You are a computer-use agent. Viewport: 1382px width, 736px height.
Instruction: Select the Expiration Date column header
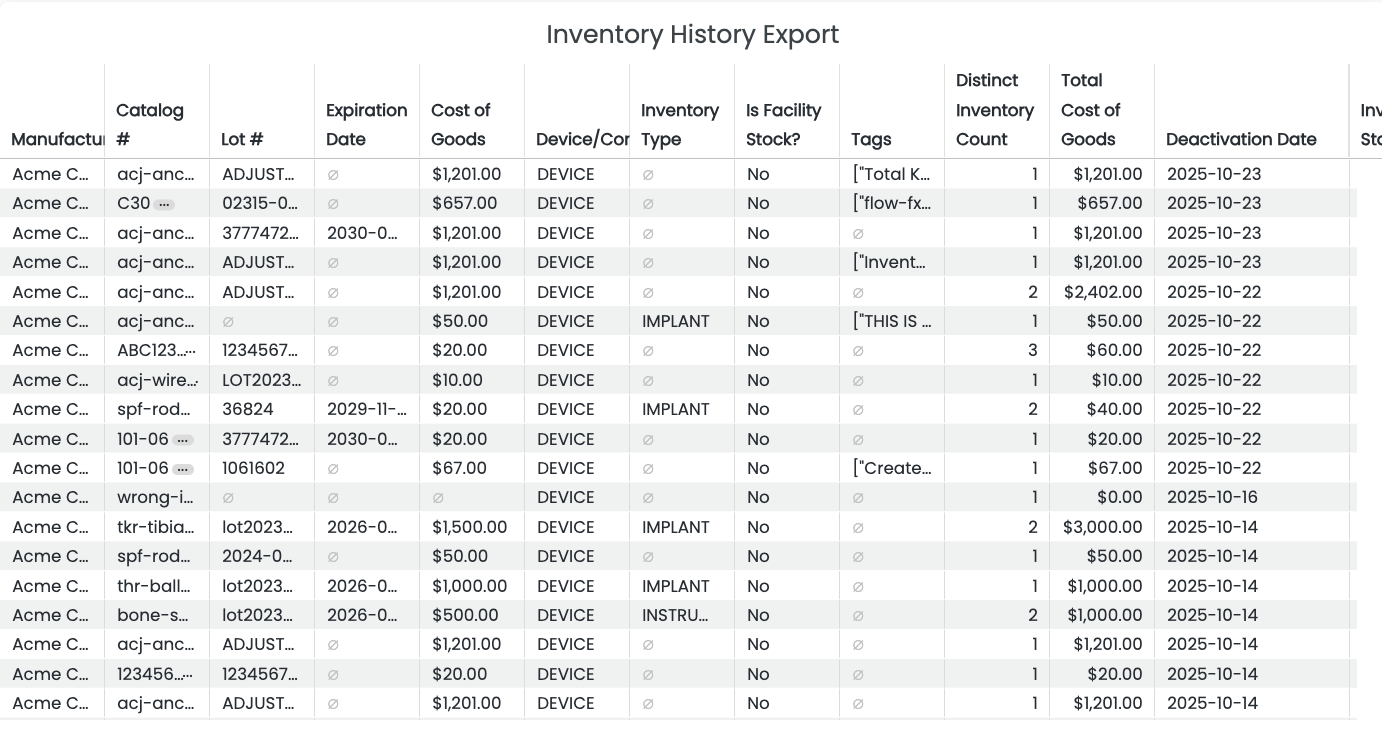(366, 125)
